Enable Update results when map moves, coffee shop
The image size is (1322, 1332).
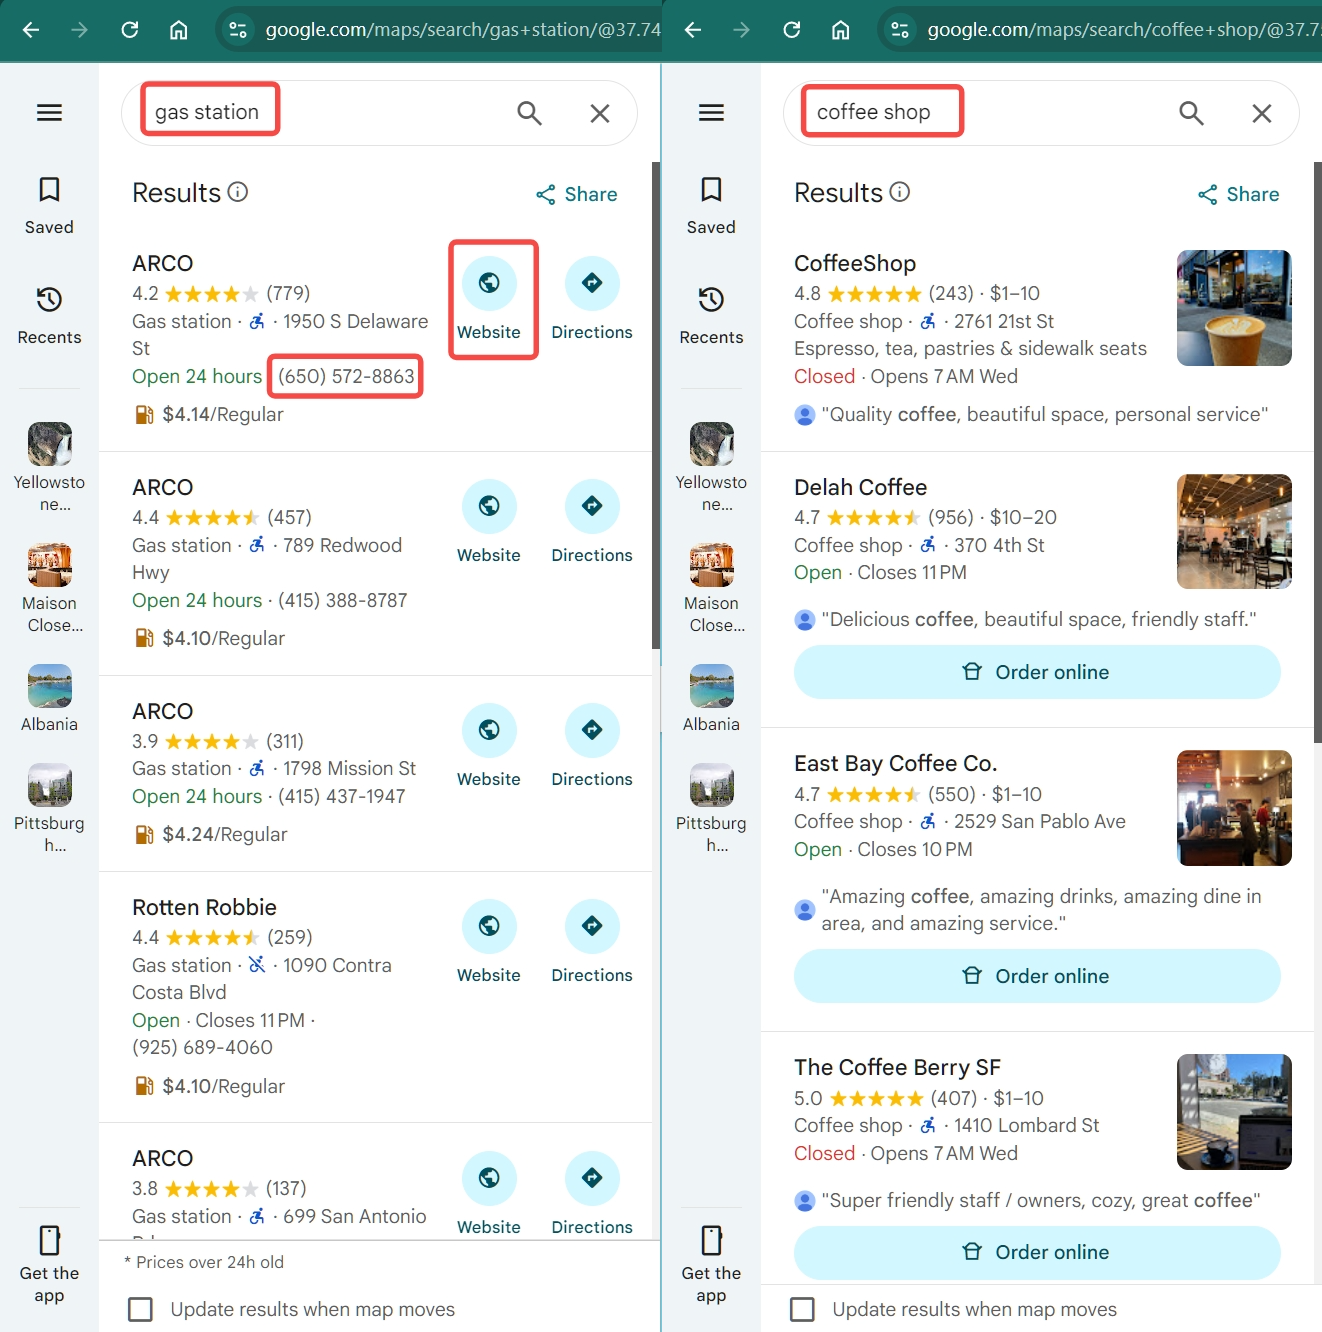pos(803,1309)
